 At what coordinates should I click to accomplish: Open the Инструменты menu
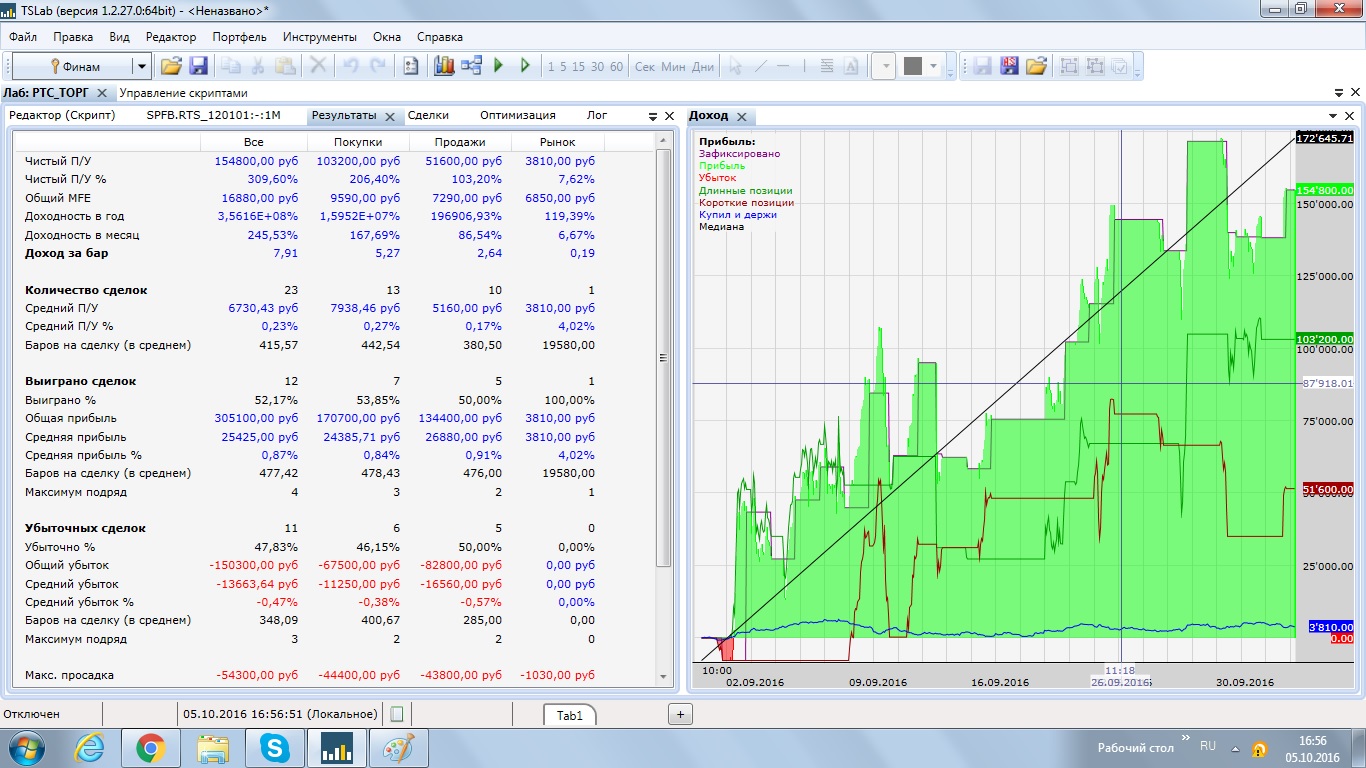[319, 37]
